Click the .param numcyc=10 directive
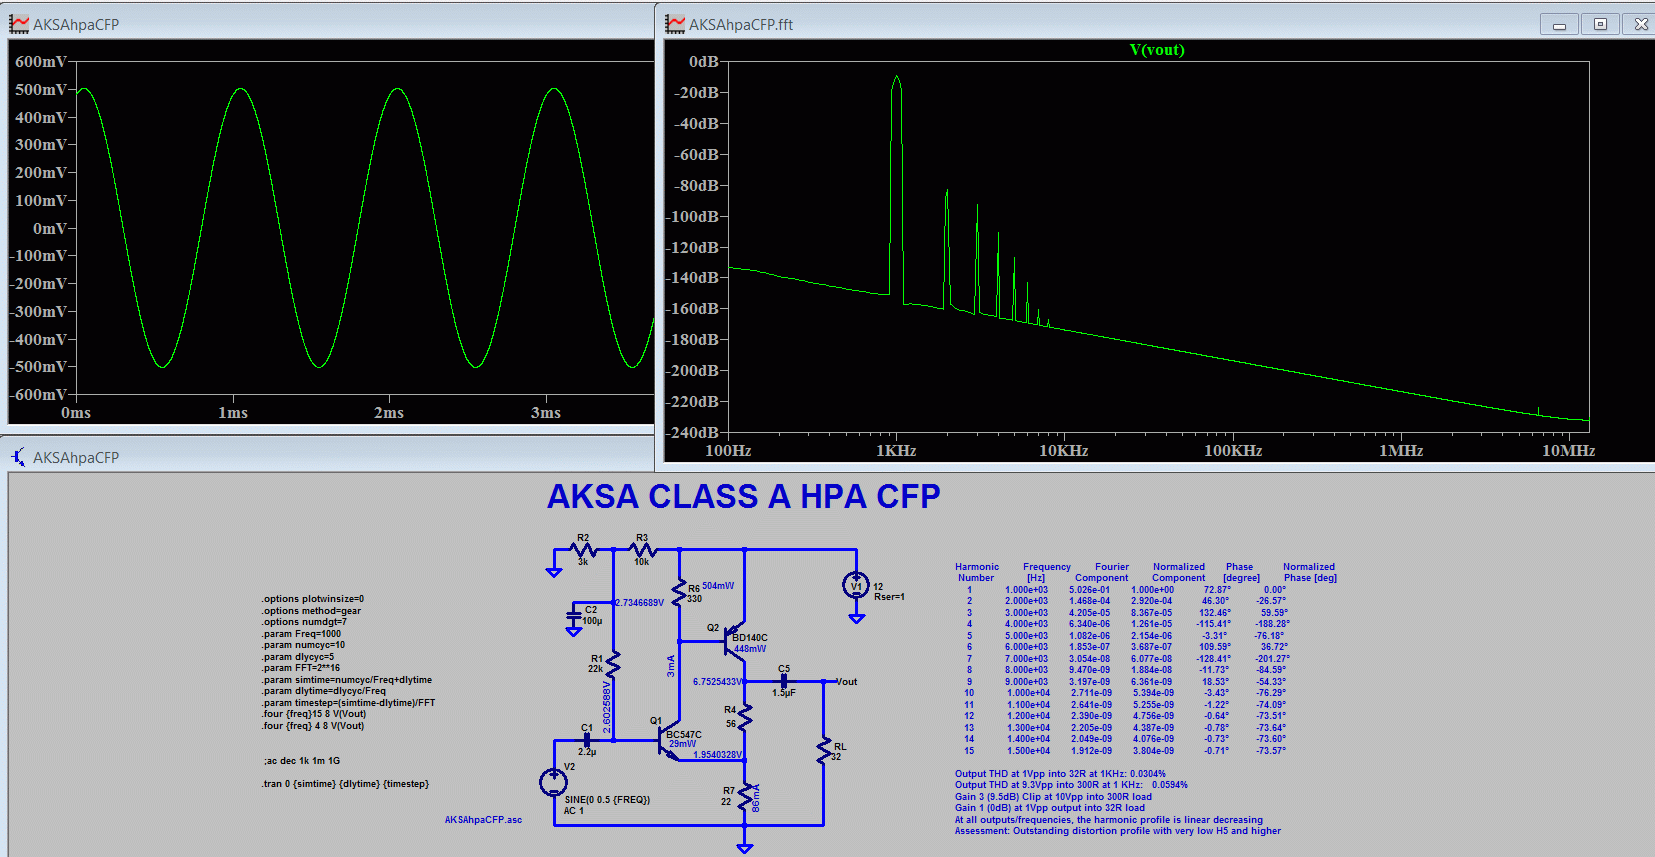 pos(304,645)
